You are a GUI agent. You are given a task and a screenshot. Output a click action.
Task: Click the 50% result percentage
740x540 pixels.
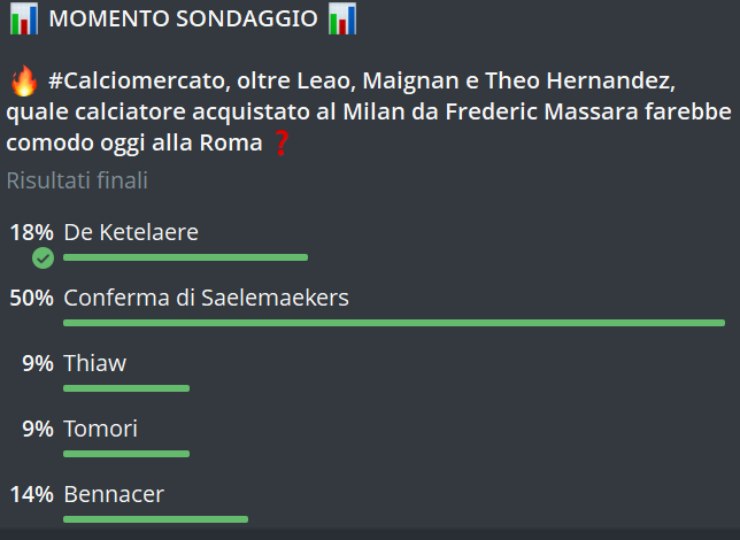pyautogui.click(x=31, y=298)
